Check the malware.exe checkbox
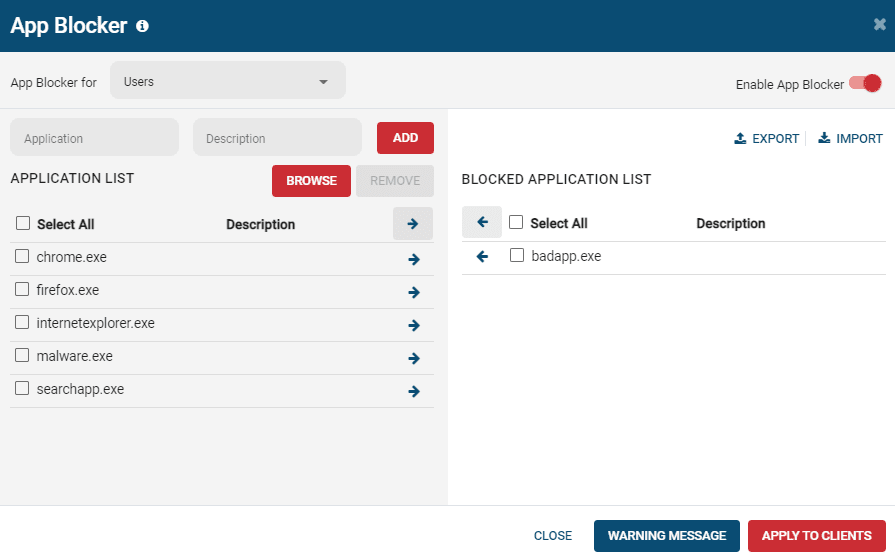Image resolution: width=895 pixels, height=560 pixels. (22, 356)
